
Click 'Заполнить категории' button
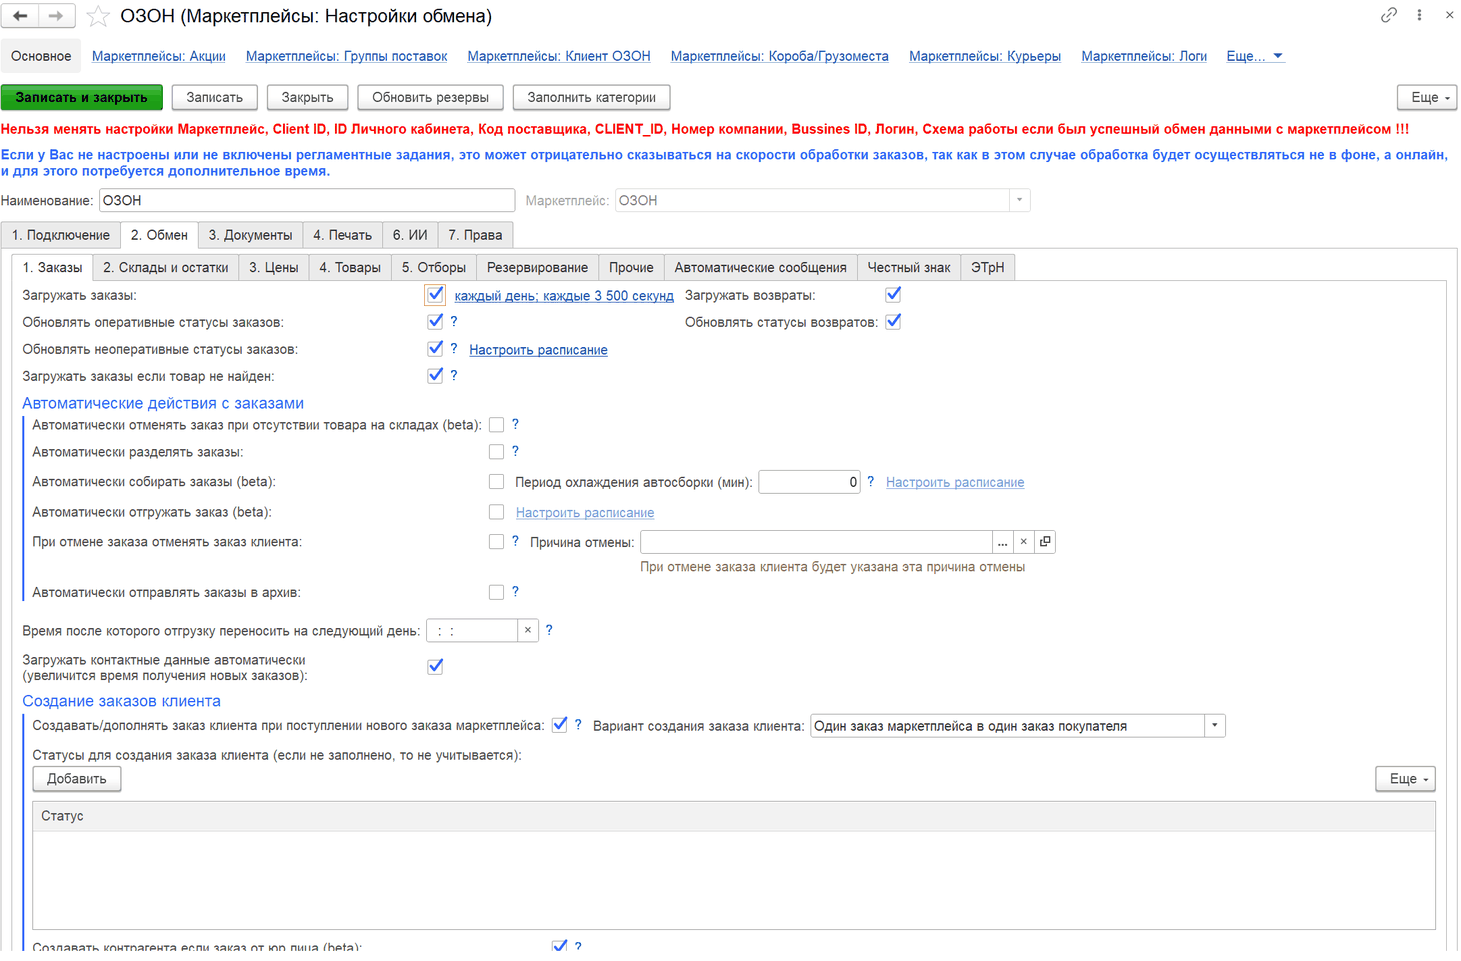click(x=591, y=97)
